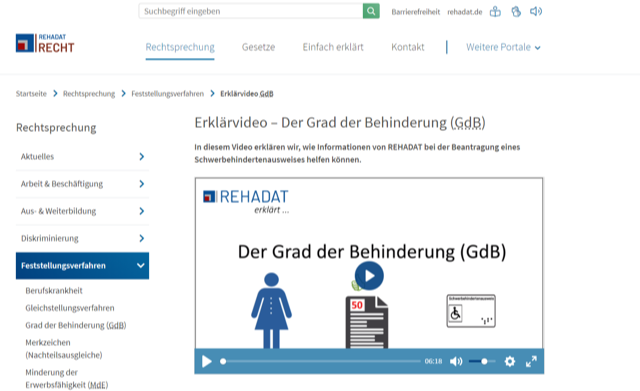Activate the read-aloud speaker icon in header
640x391 pixels.
[536, 11]
